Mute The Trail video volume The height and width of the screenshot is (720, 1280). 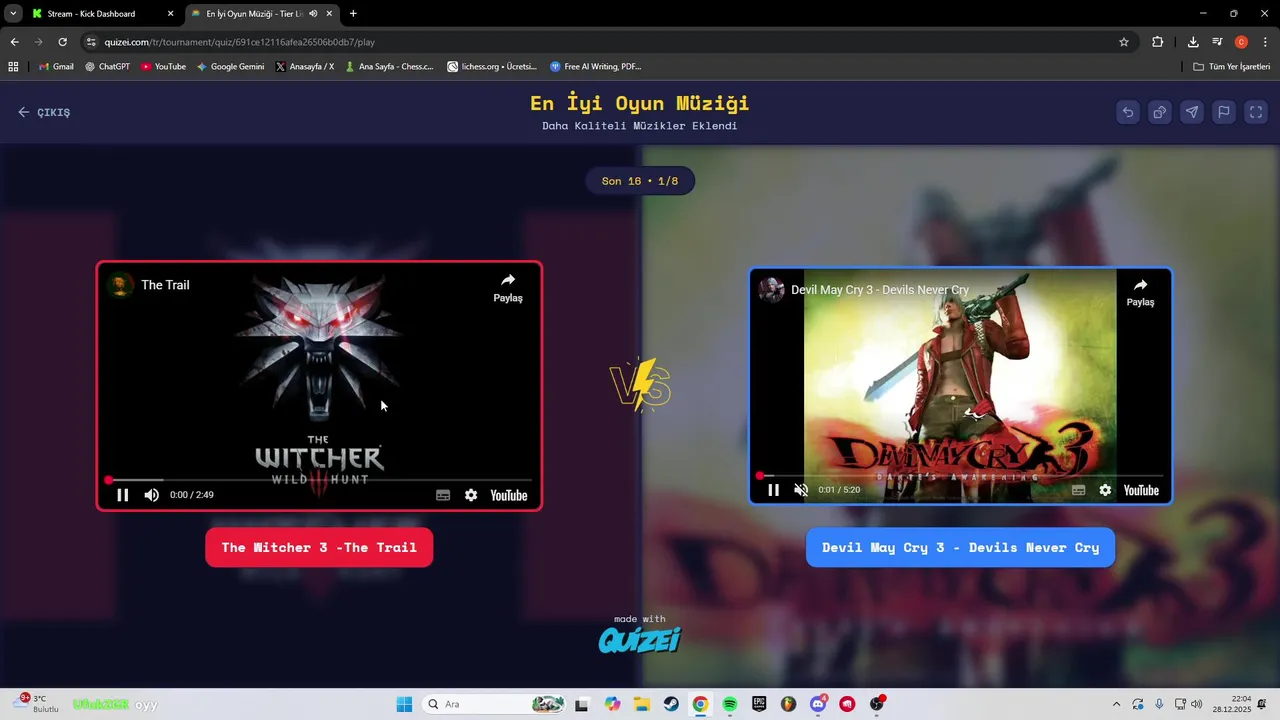[x=152, y=495]
